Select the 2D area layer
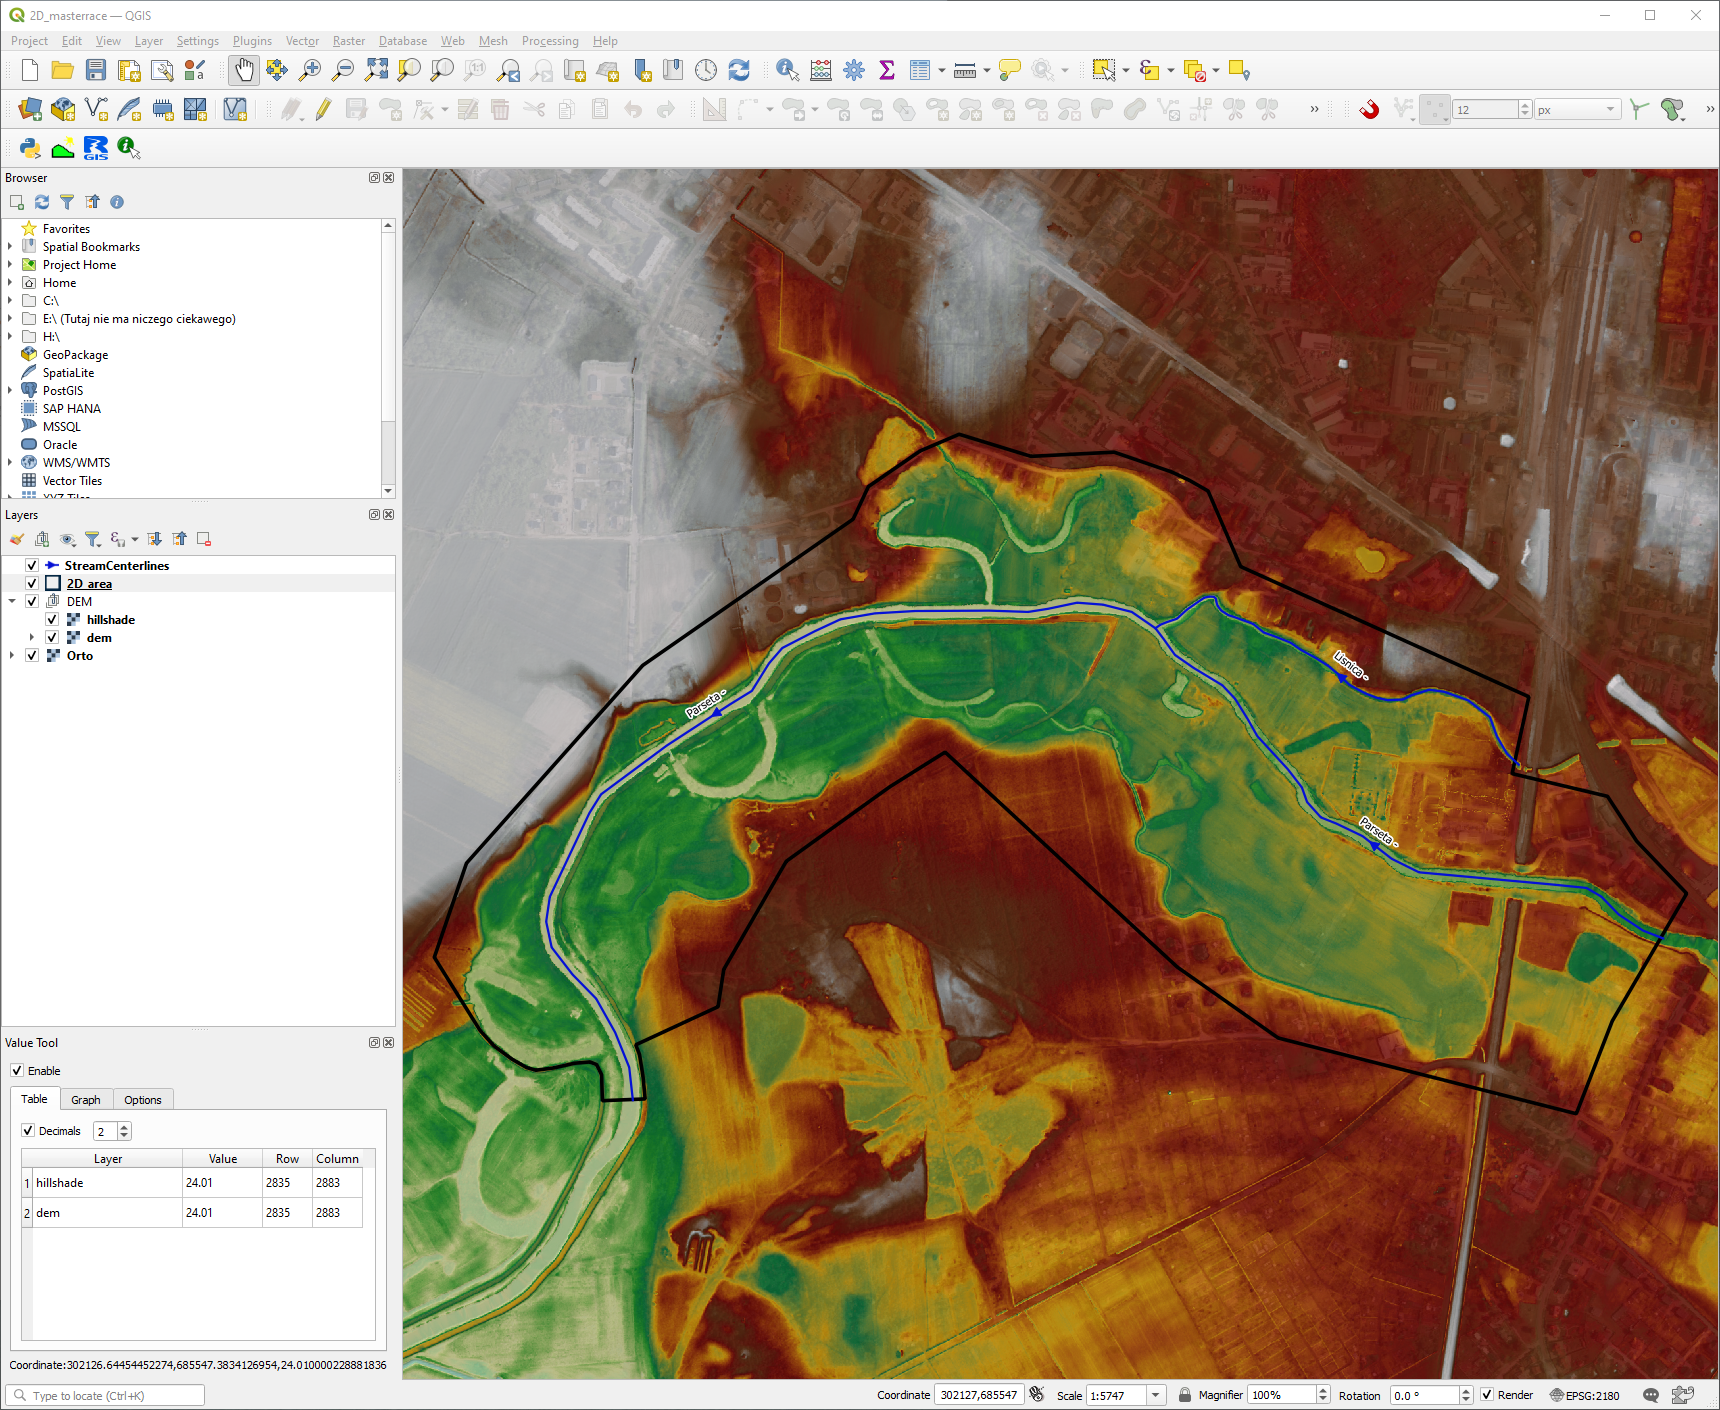Viewport: 1720px width, 1410px height. tap(89, 584)
